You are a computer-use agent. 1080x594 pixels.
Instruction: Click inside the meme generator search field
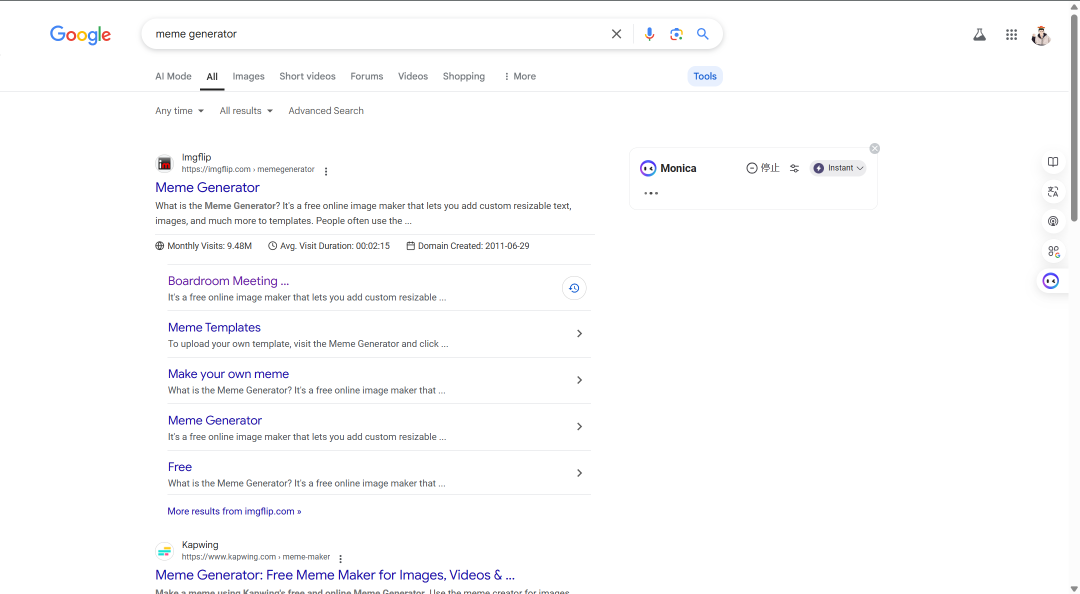coord(379,34)
